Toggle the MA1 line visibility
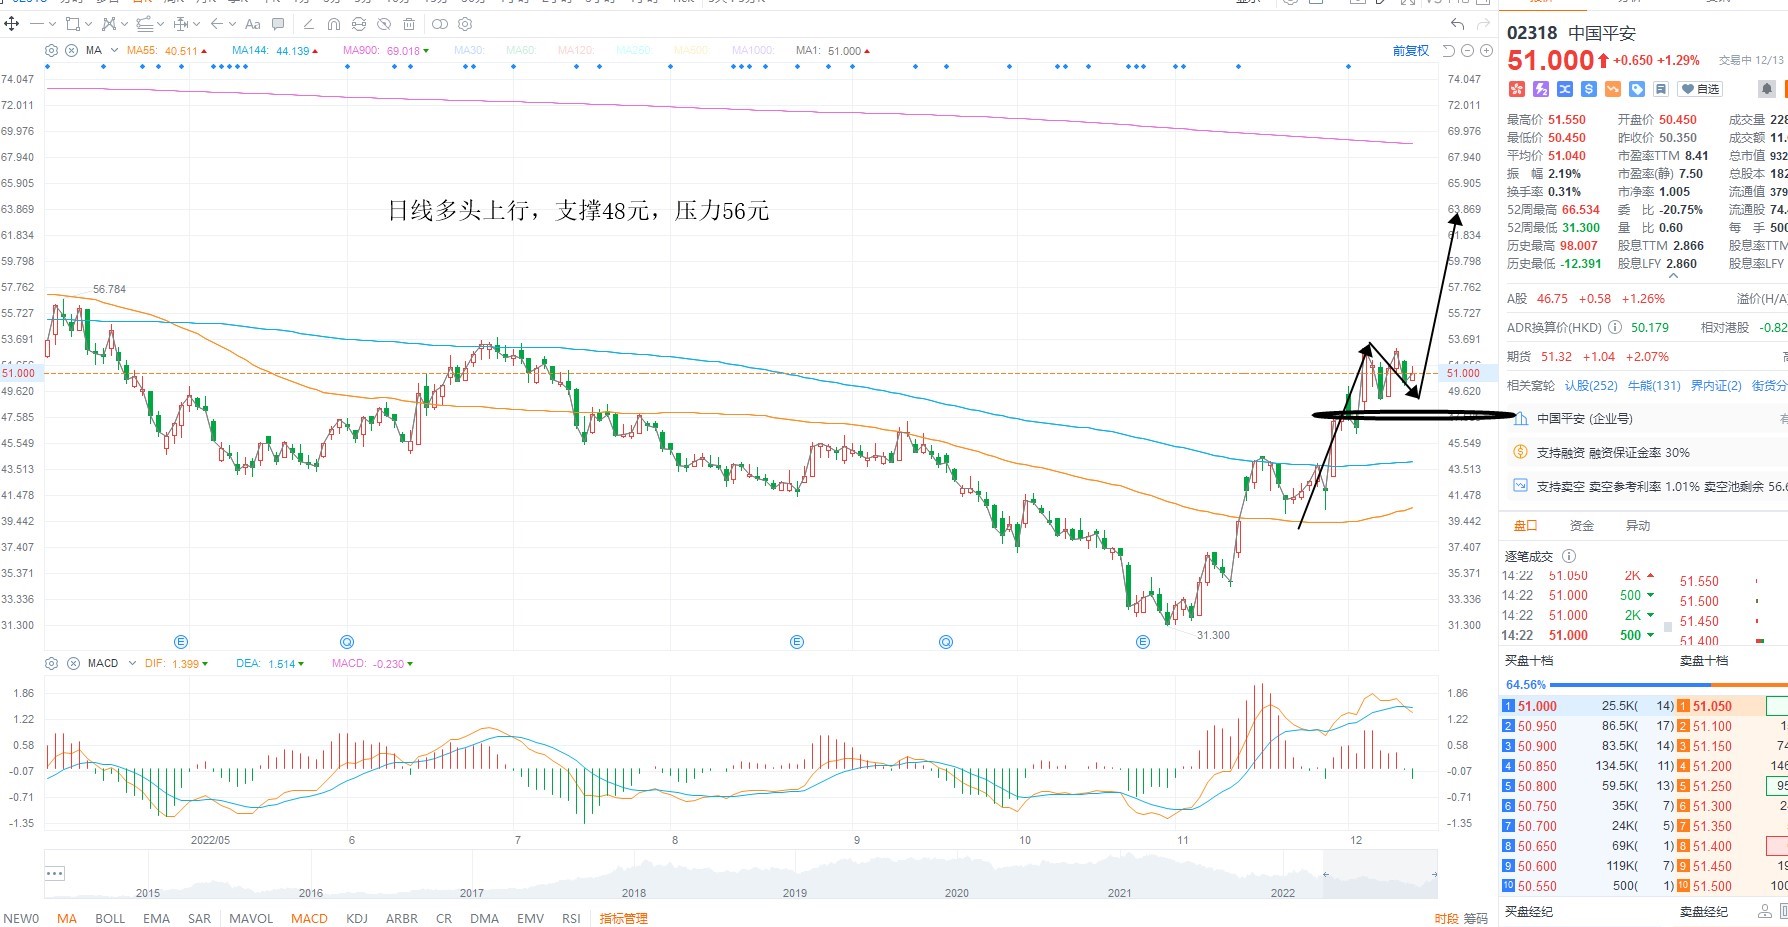Viewport: 1788px width, 927px height. point(833,51)
